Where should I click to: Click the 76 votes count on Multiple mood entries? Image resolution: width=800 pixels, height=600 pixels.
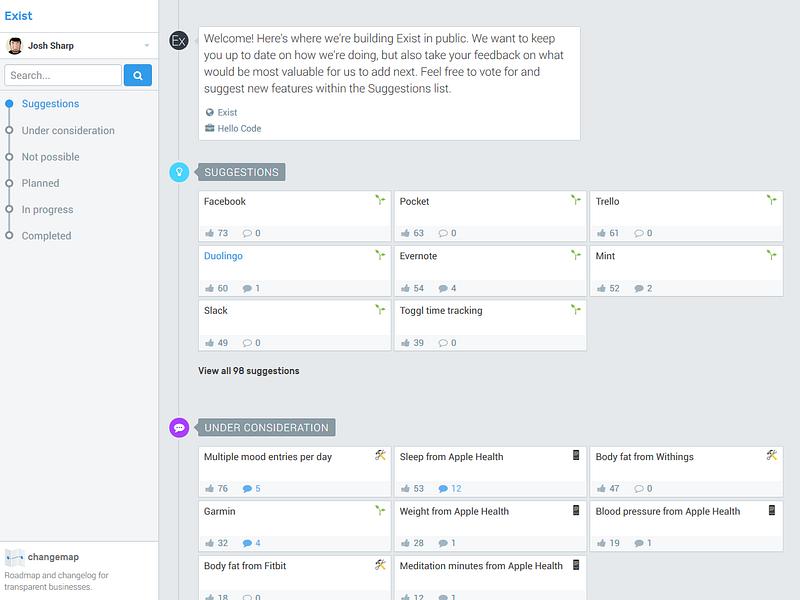pos(223,489)
